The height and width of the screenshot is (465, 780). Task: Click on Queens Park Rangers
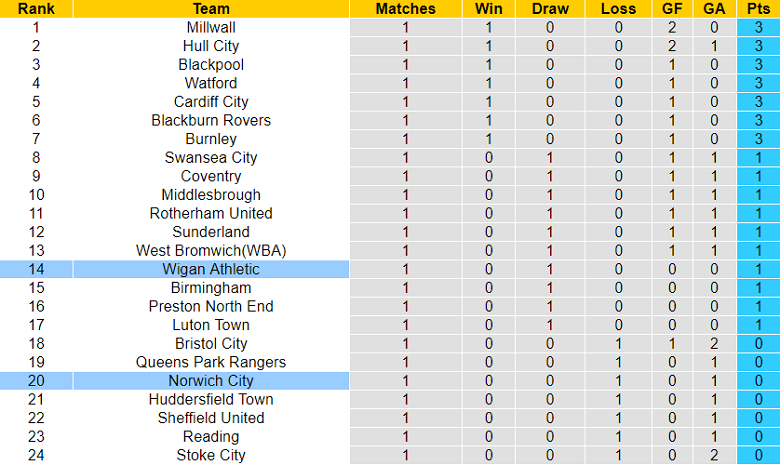pos(211,362)
